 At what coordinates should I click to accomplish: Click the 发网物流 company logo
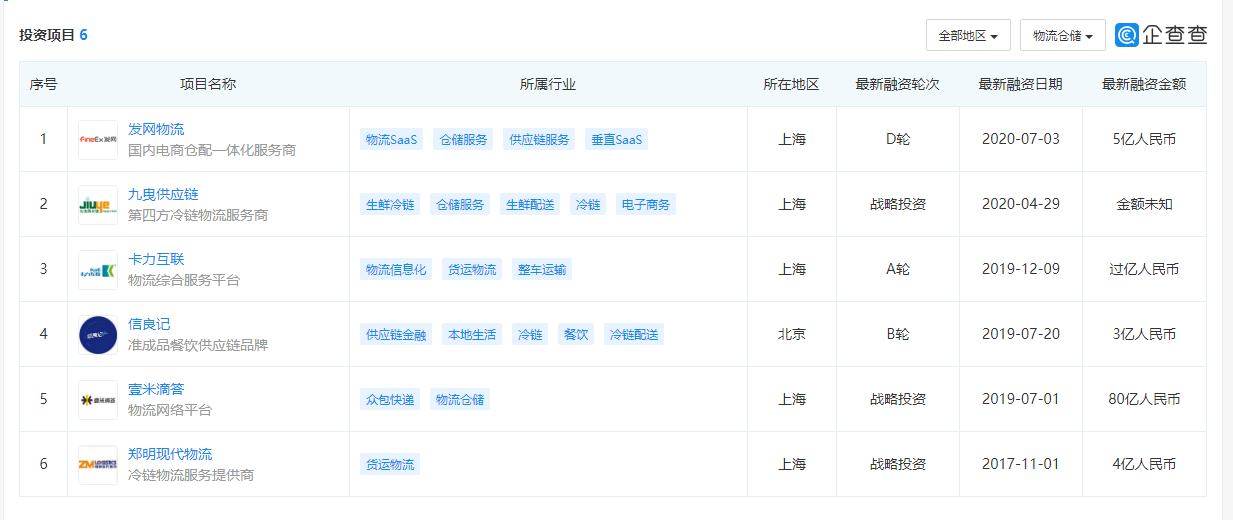98,140
